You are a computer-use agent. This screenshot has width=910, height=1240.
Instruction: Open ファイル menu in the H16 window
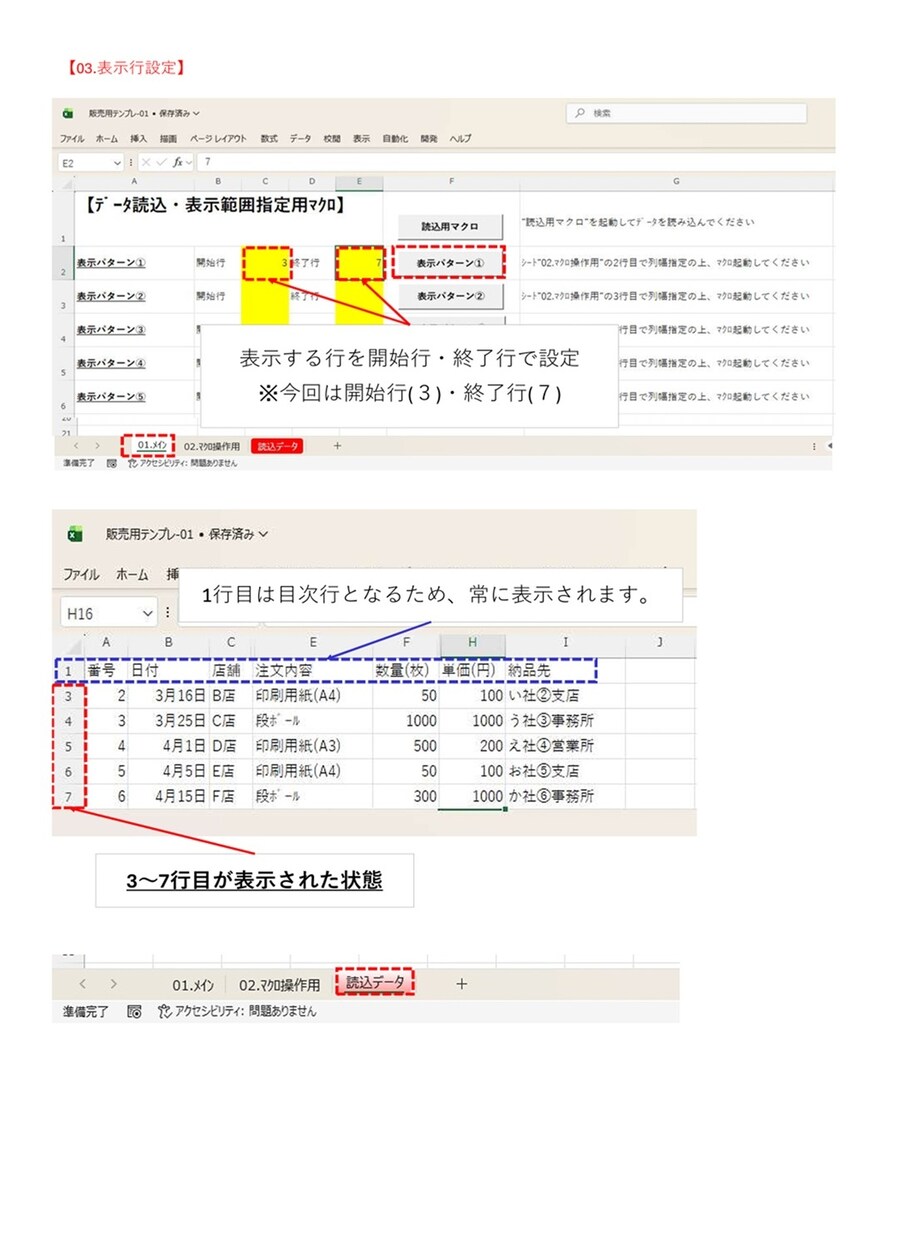pos(81,575)
